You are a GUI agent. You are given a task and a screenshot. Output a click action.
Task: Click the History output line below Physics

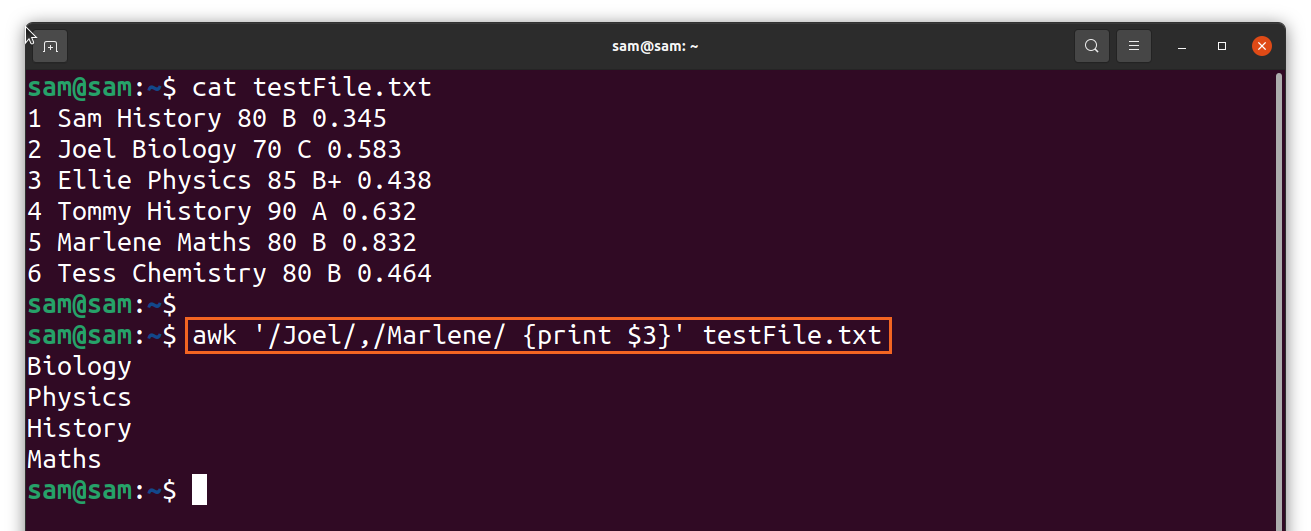(79, 428)
